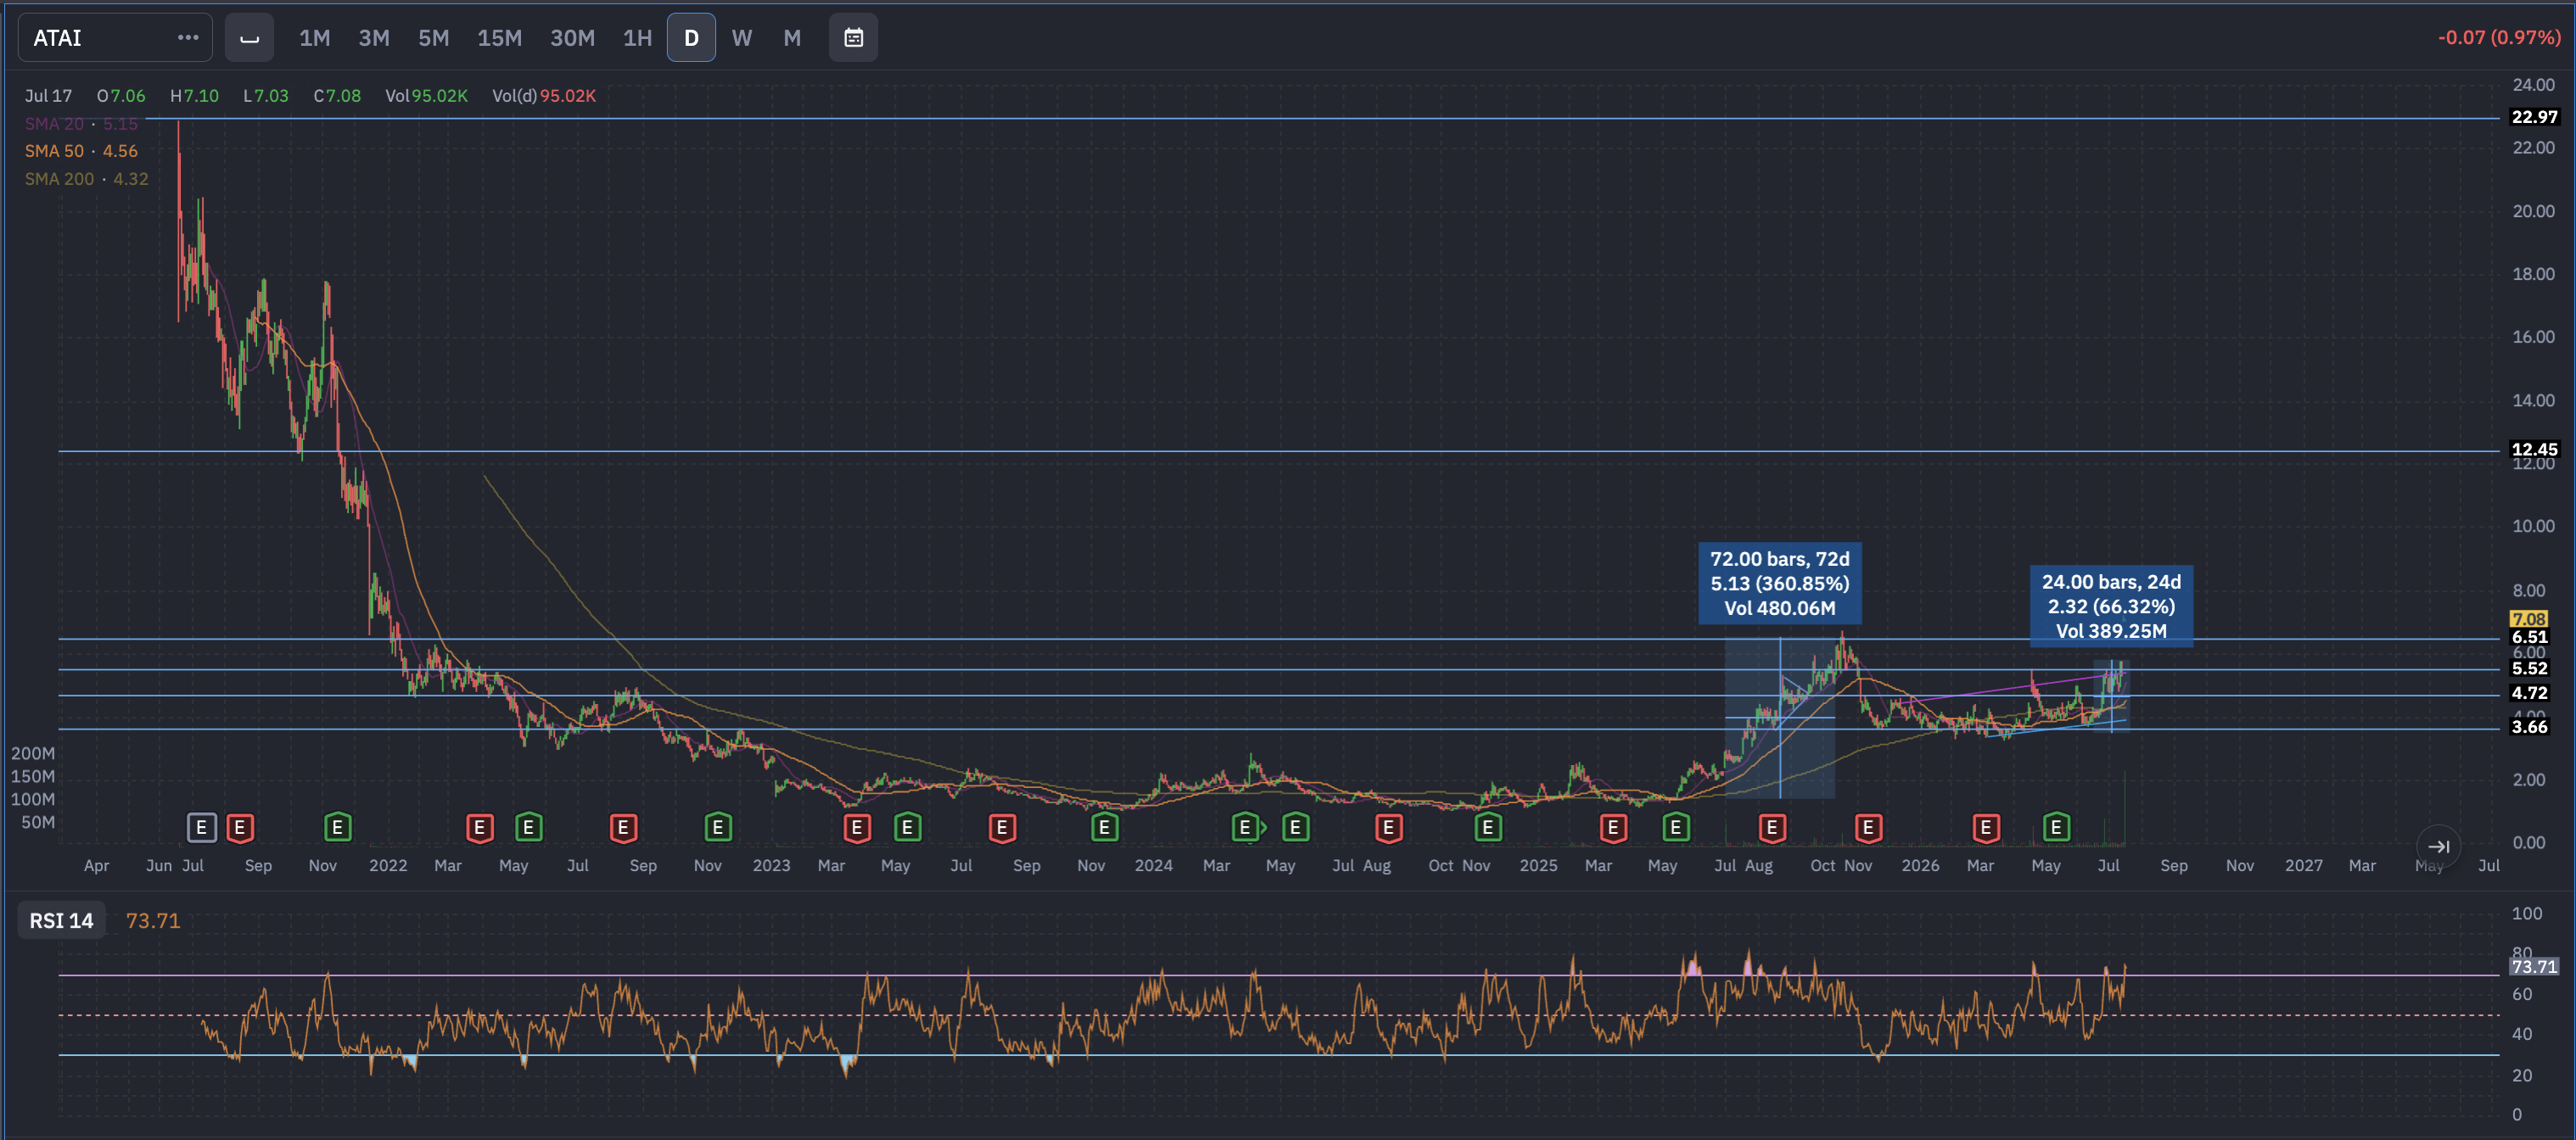Open the red earnings marker near Mar 2026

pyautogui.click(x=1986, y=827)
